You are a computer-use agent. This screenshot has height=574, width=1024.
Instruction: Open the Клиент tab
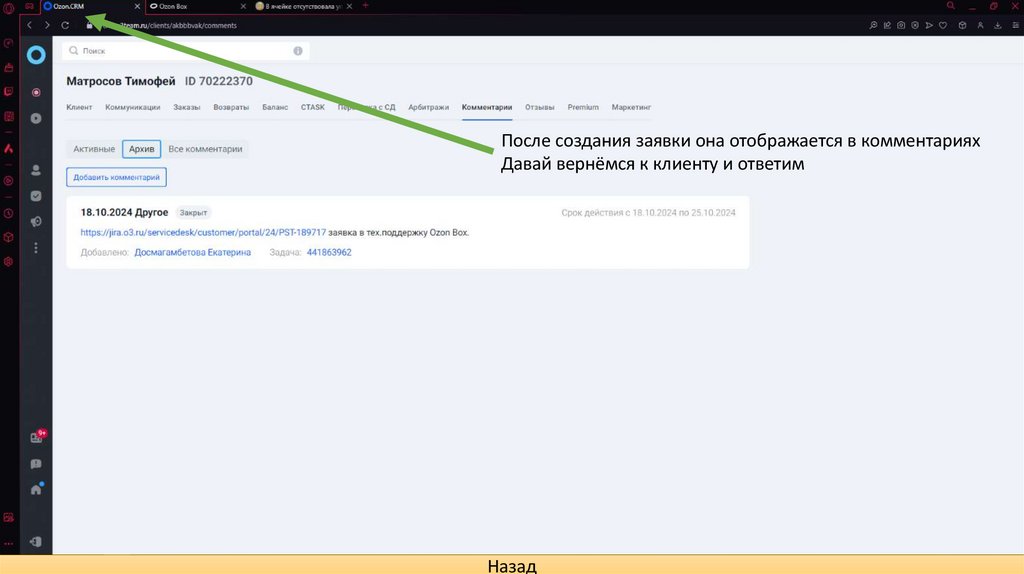click(79, 107)
